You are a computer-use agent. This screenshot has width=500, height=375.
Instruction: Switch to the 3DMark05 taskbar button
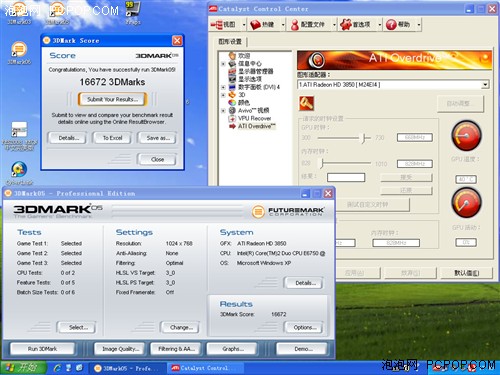[x=127, y=368]
